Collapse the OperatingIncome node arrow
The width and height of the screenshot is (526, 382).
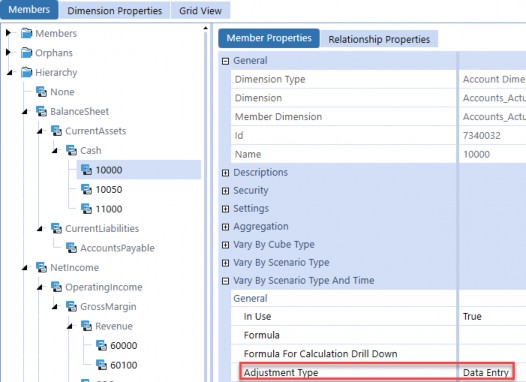click(x=40, y=287)
